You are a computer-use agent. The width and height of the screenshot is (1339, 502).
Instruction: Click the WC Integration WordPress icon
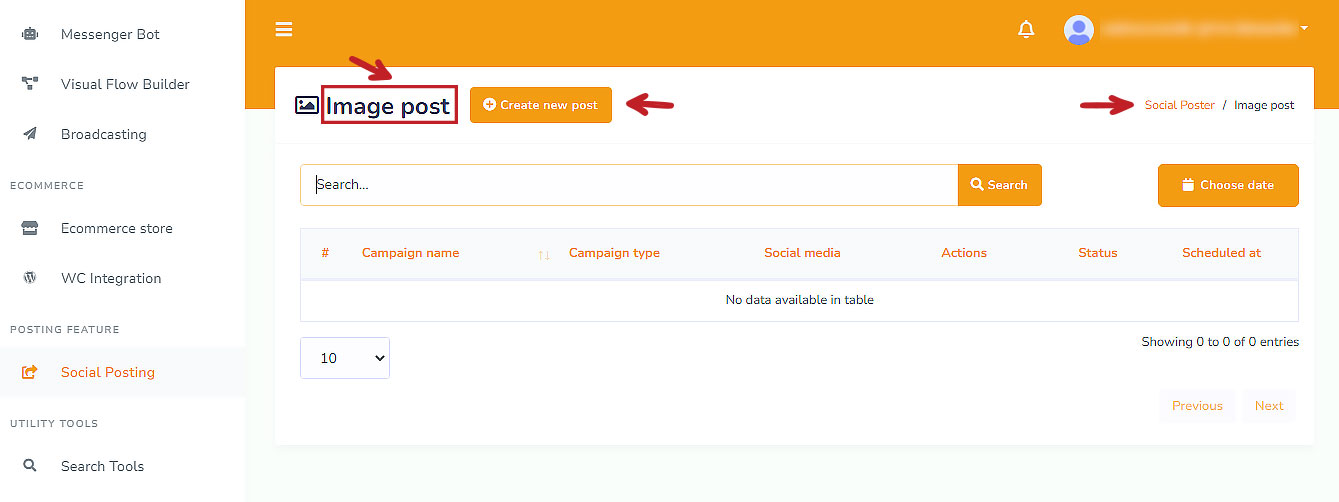tap(30, 278)
